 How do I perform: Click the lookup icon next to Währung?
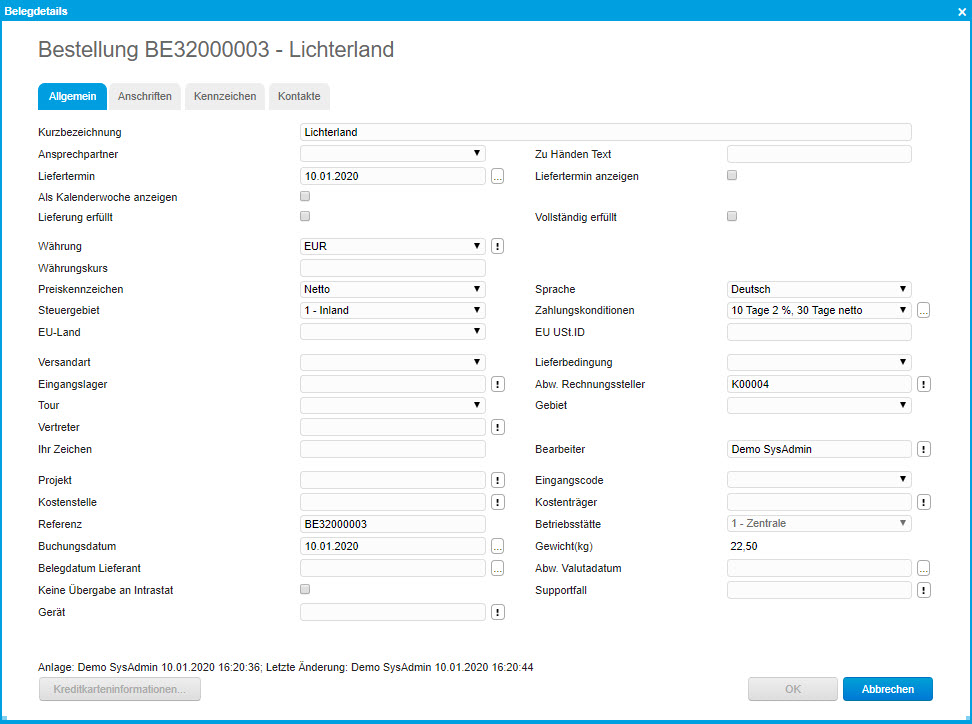coord(498,246)
